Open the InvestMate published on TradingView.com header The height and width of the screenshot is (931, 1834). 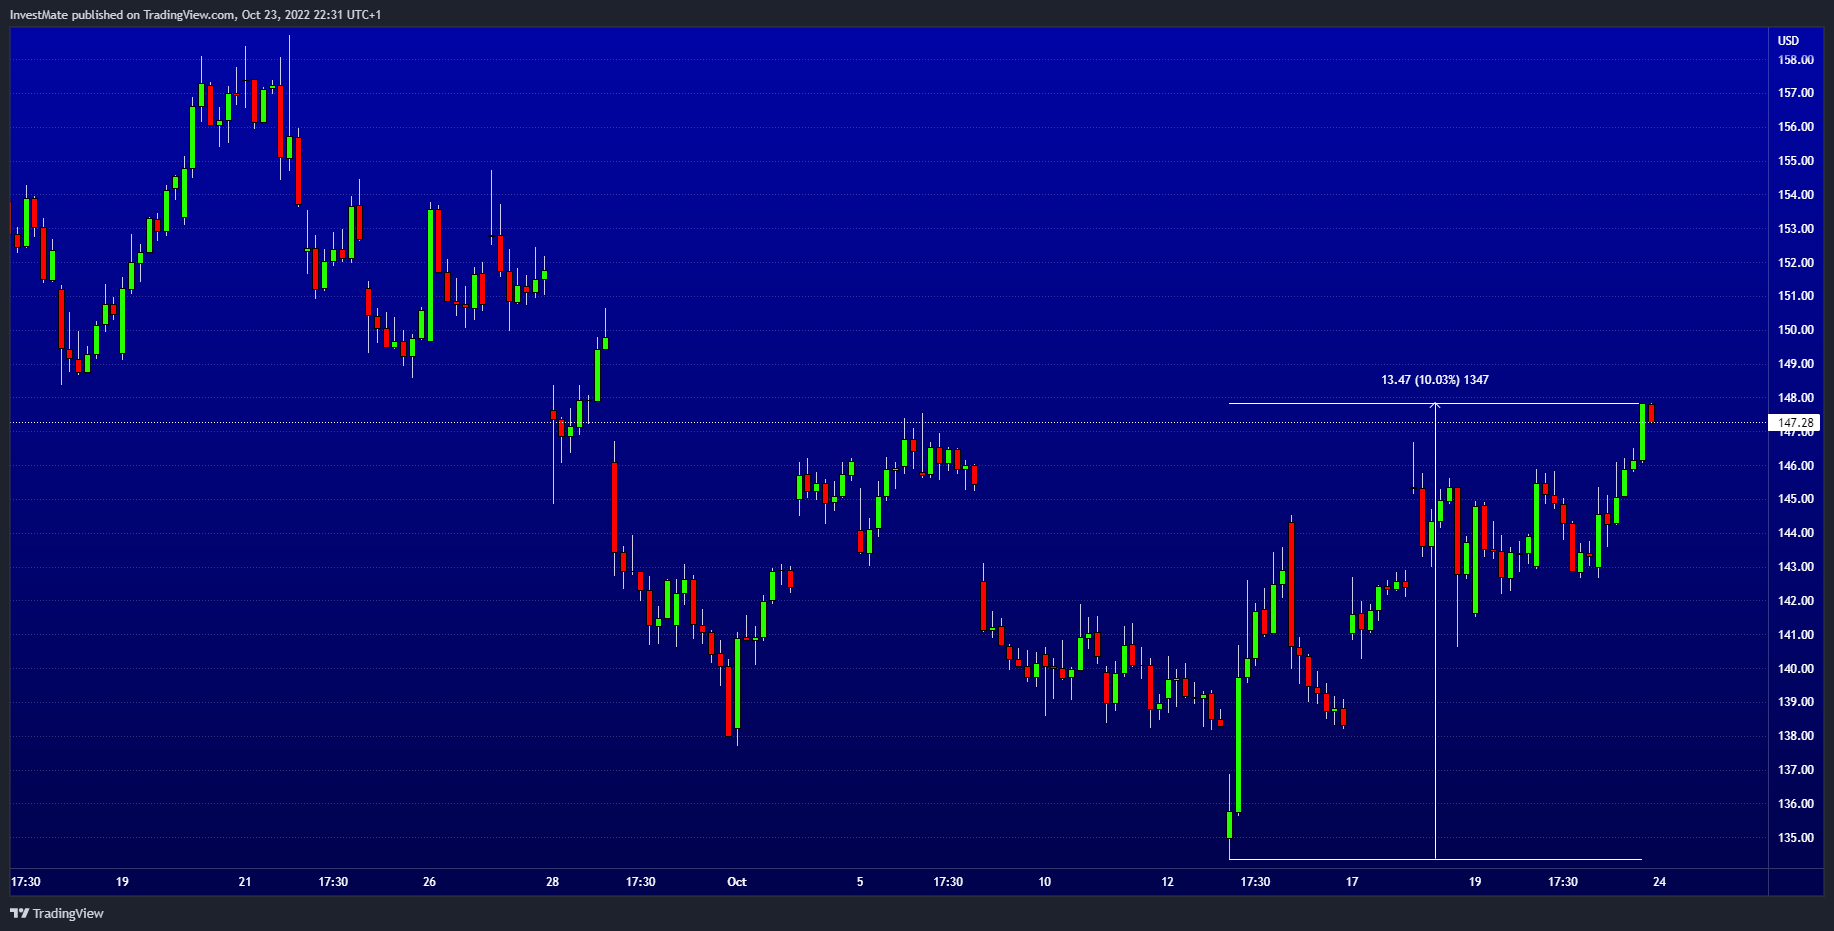click(x=195, y=14)
